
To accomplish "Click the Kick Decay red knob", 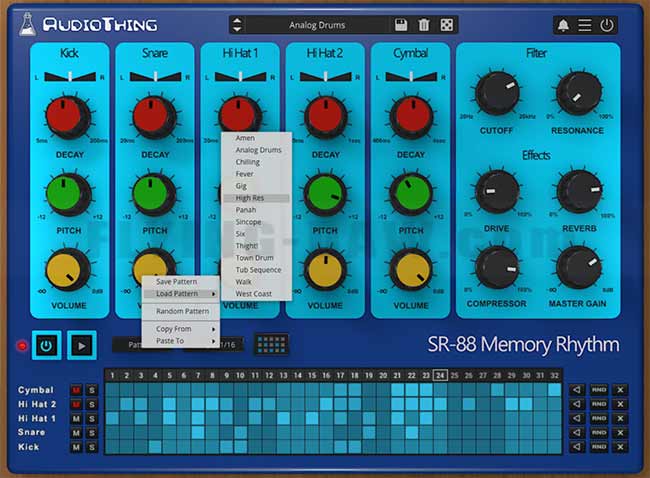I will pos(68,117).
